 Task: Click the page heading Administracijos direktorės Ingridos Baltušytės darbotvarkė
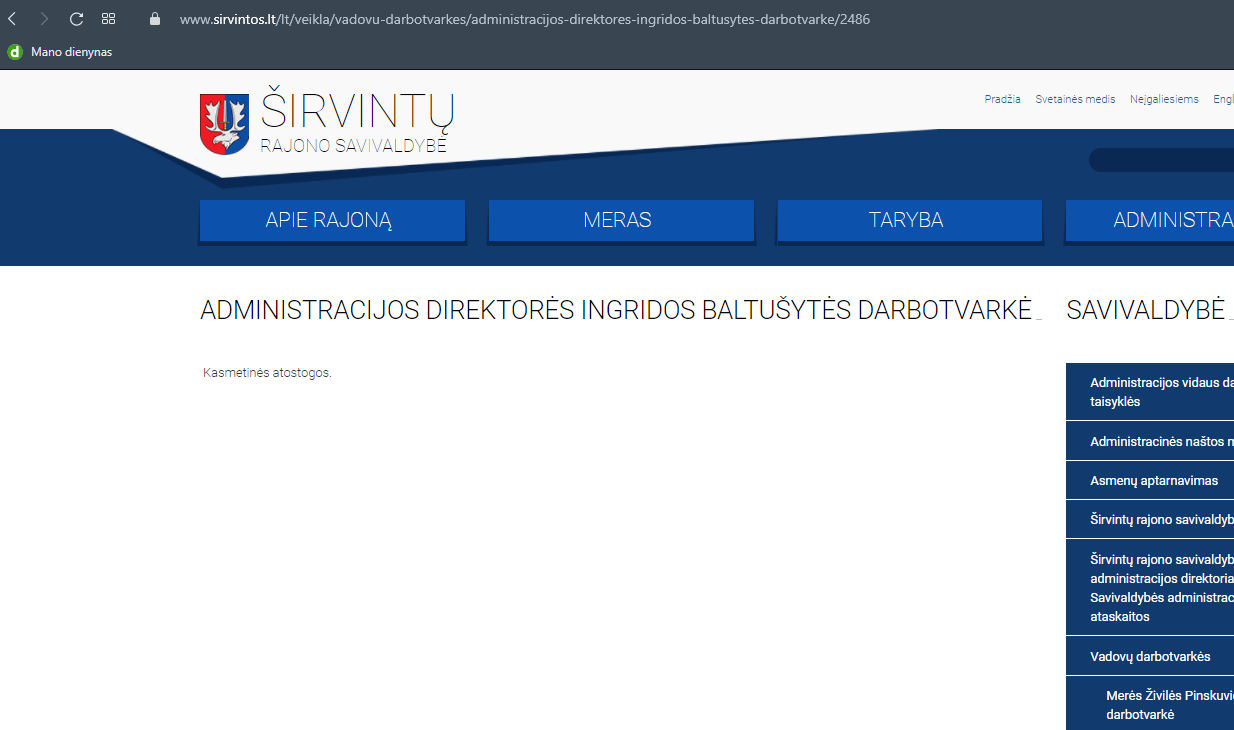[616, 311]
